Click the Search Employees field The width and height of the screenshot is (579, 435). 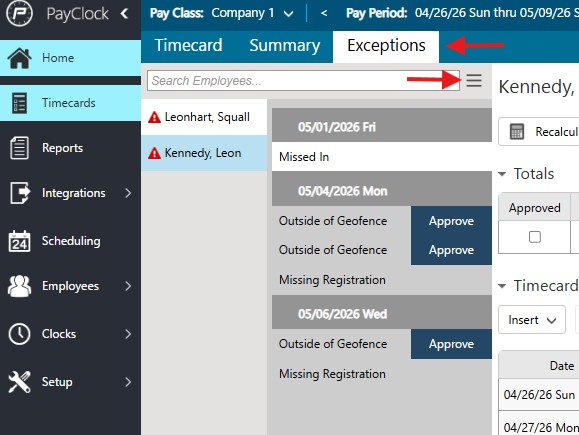pyautogui.click(x=303, y=81)
